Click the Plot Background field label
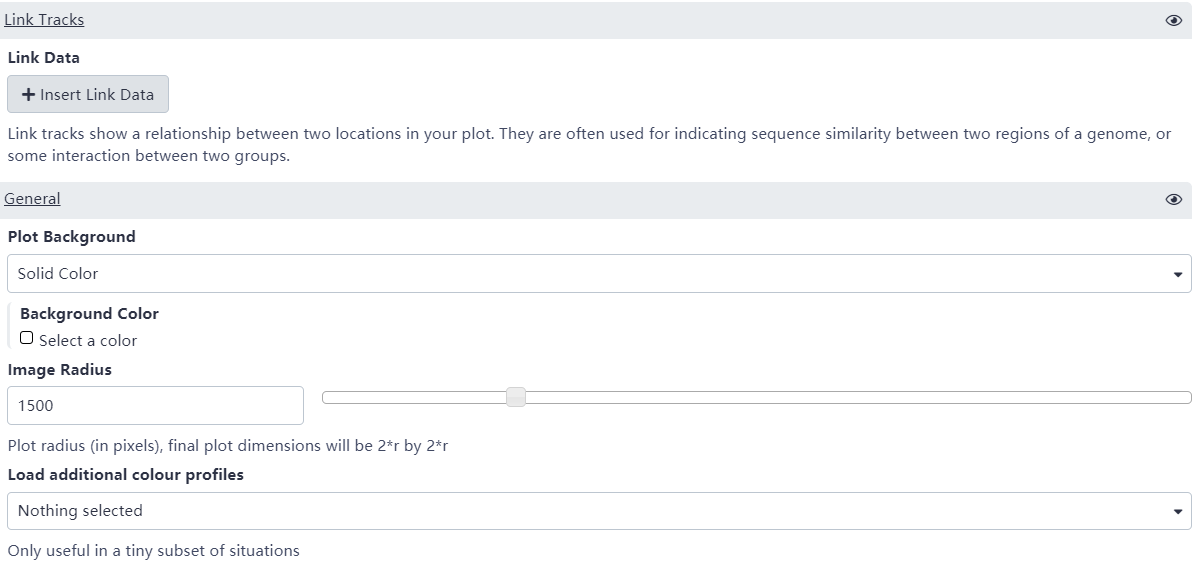The height and width of the screenshot is (568, 1198). pyautogui.click(x=71, y=237)
